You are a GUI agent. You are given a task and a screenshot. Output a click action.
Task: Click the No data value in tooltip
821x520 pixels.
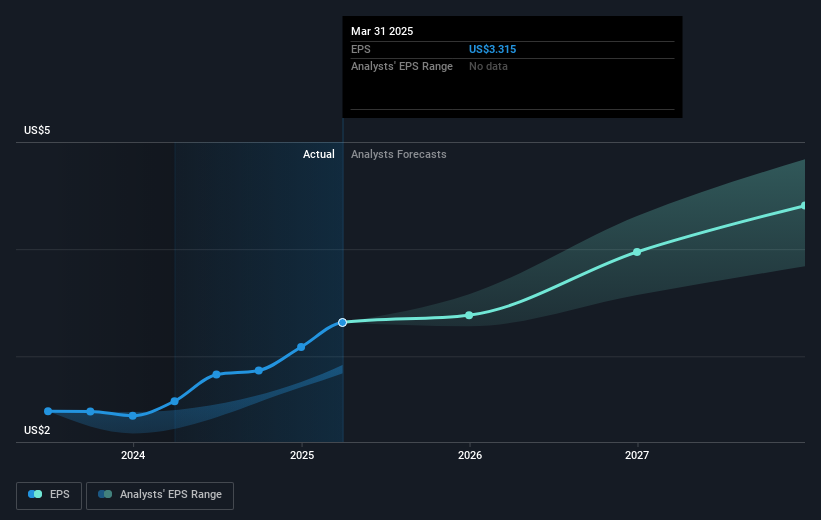(x=488, y=67)
